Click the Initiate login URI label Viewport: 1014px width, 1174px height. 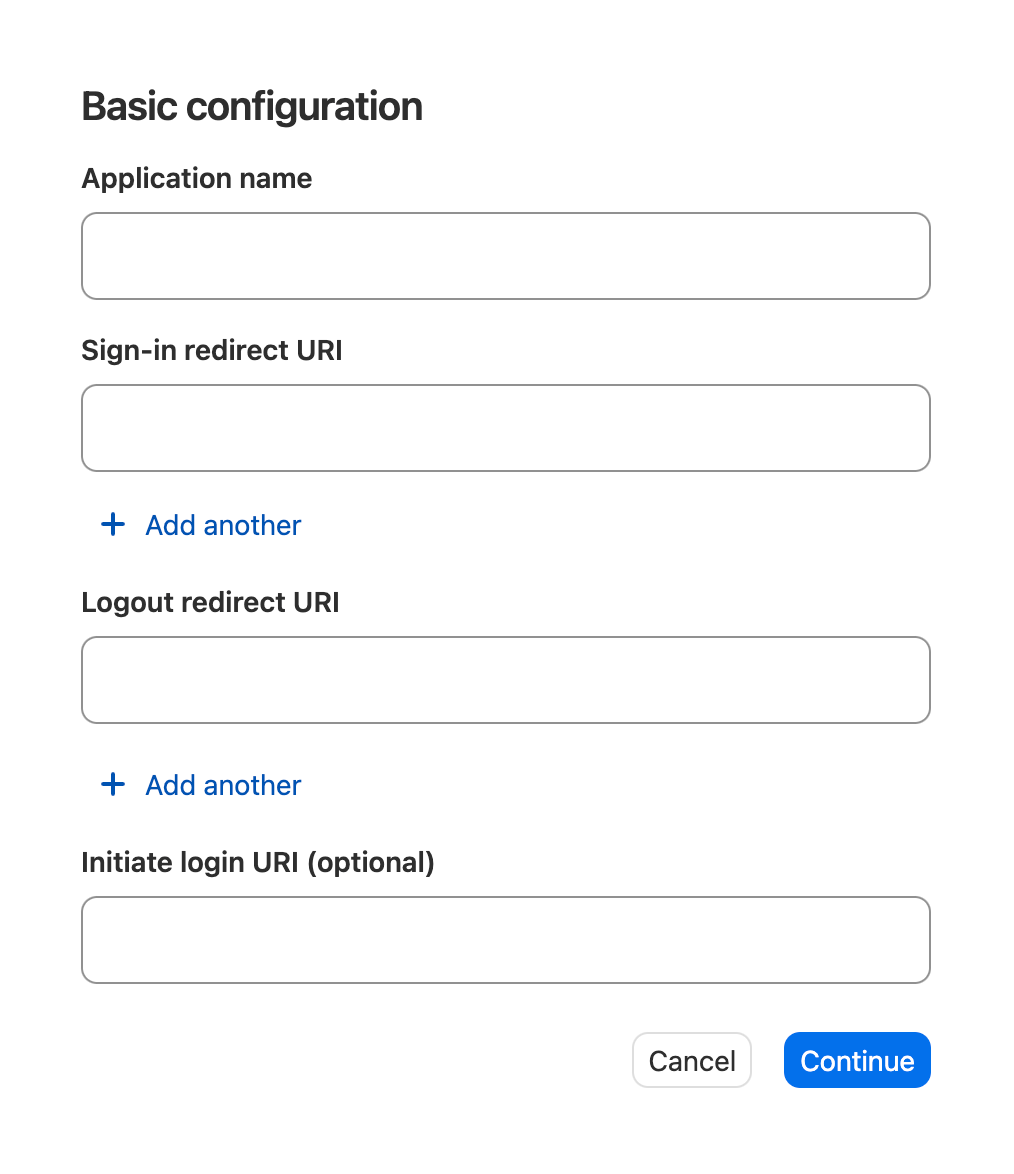click(258, 862)
